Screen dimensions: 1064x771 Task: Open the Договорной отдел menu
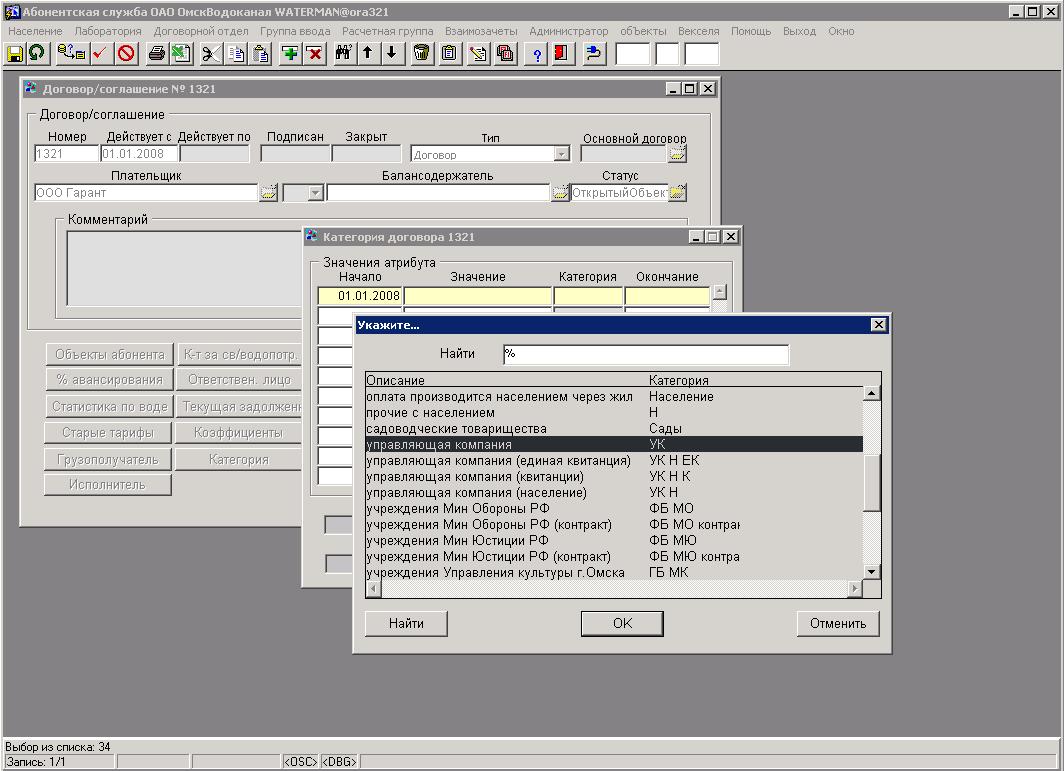201,31
